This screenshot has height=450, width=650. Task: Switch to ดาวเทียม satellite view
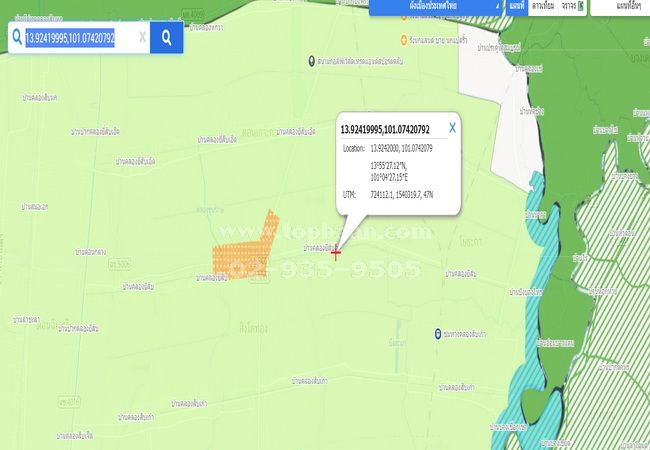click(x=543, y=6)
